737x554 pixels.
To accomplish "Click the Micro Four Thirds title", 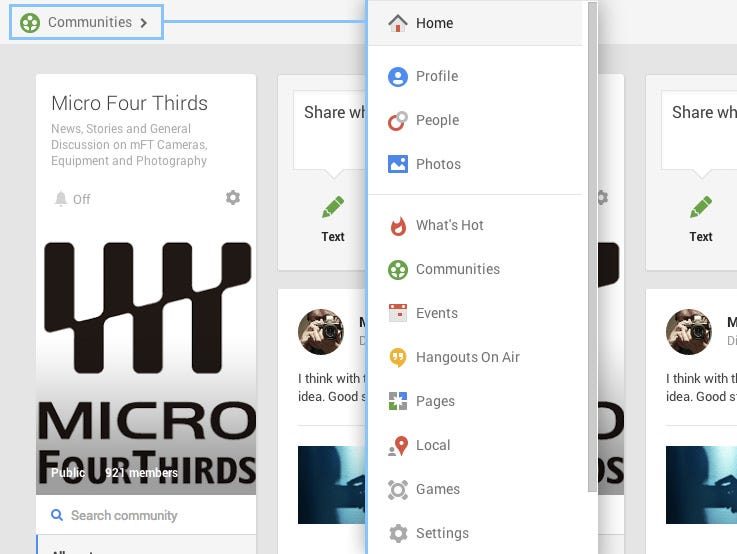I will click(129, 103).
